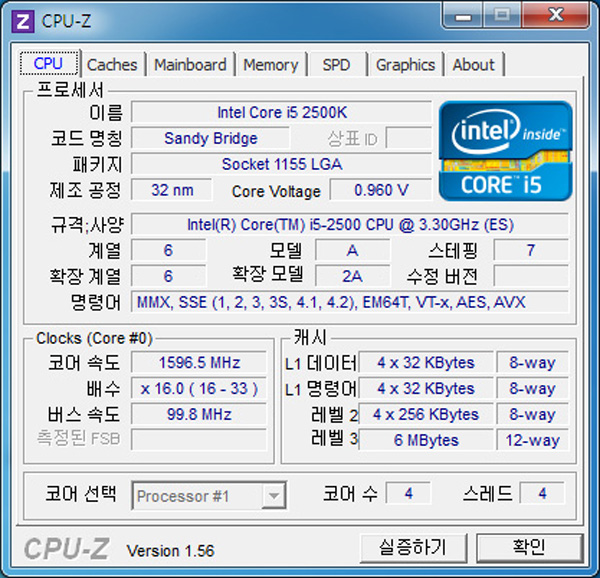Click the empty 수정 버전 revision field
Viewport: 600px width, 578px height.
tap(531, 276)
